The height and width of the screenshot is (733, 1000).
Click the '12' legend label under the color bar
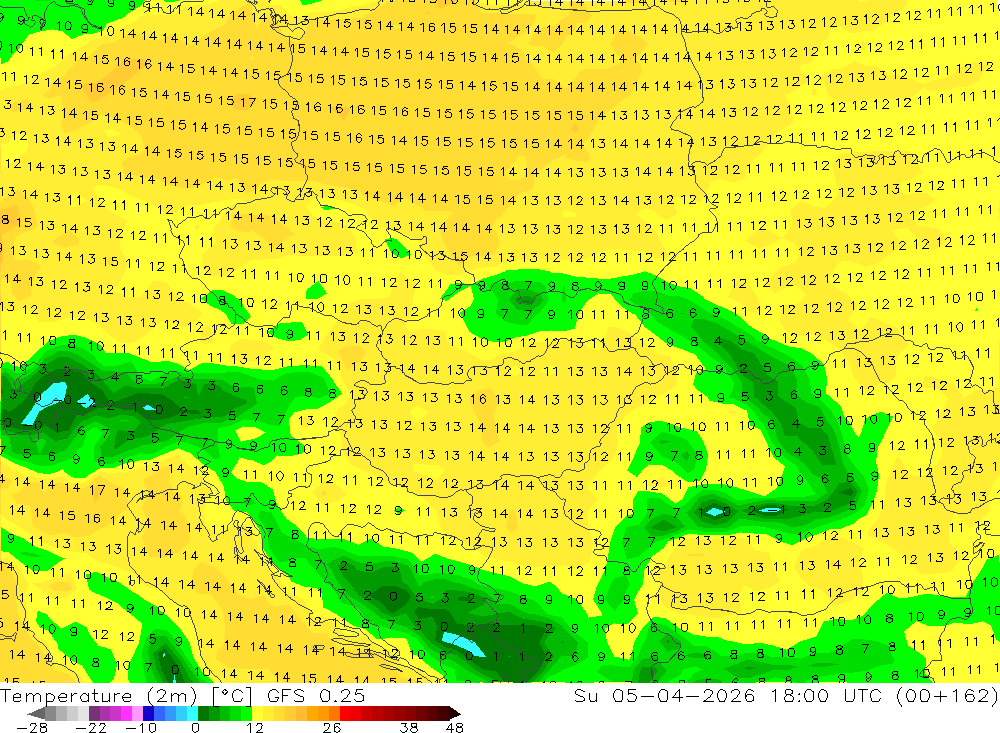[254, 727]
